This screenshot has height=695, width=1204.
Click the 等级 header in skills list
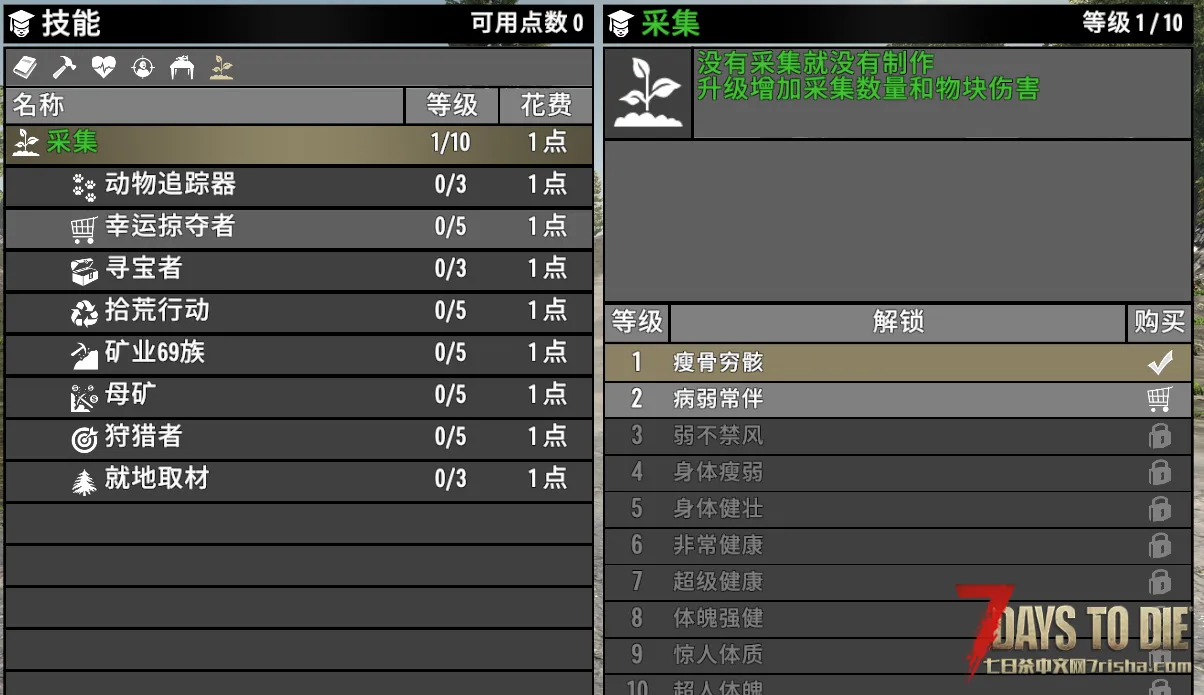point(451,105)
